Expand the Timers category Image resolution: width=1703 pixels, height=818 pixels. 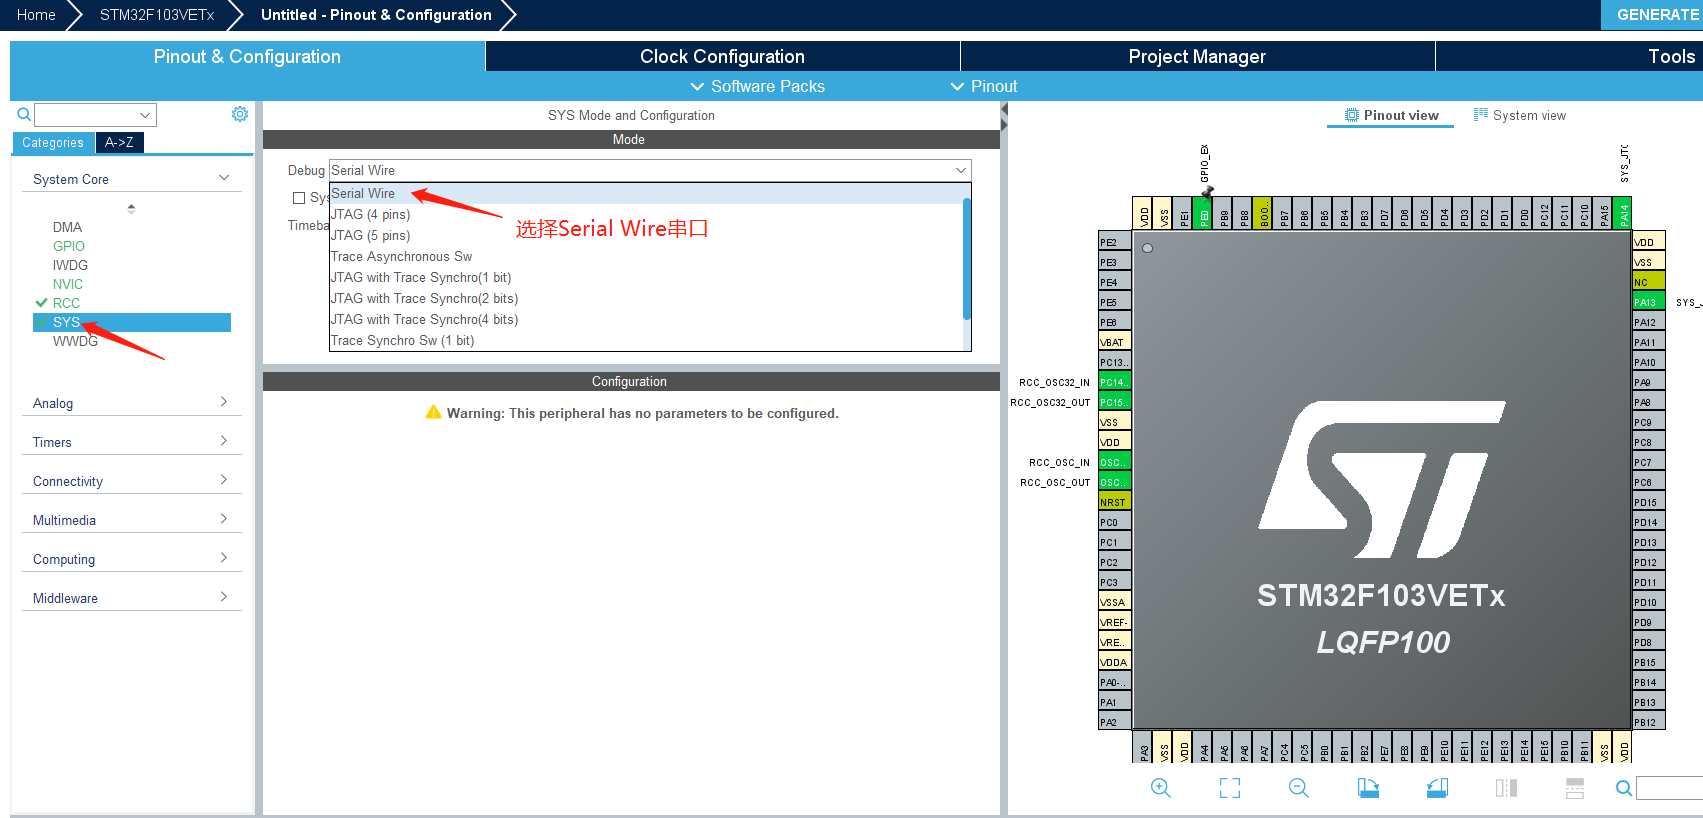tap(131, 442)
